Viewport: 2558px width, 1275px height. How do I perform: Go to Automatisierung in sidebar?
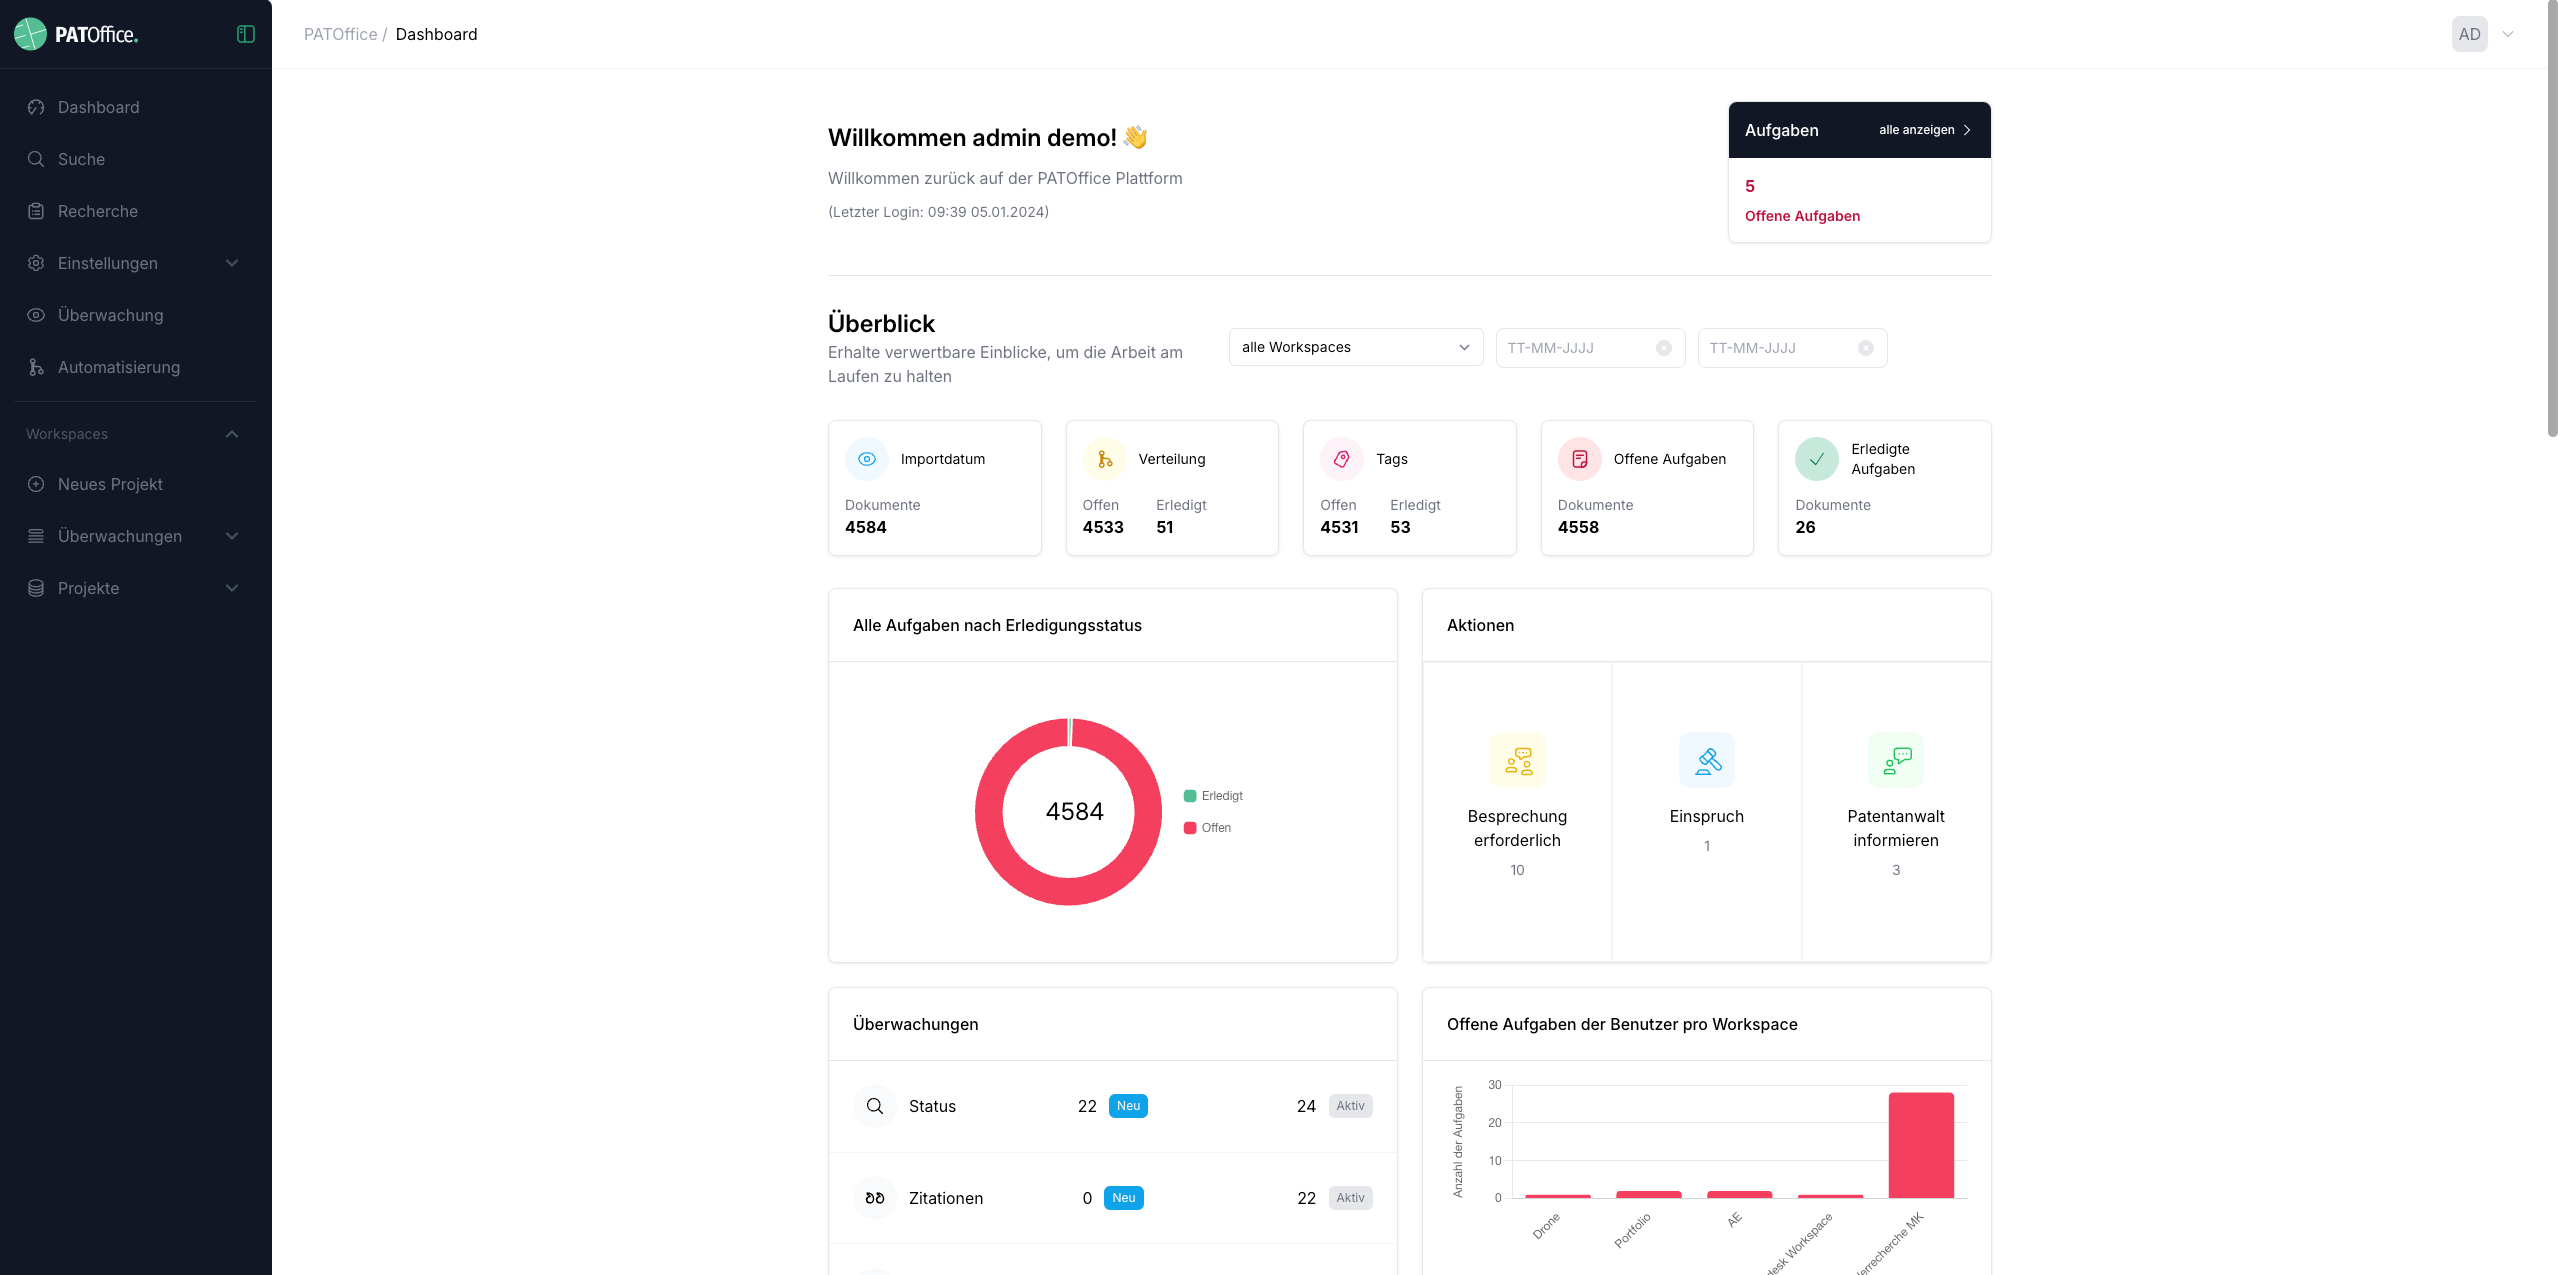119,367
